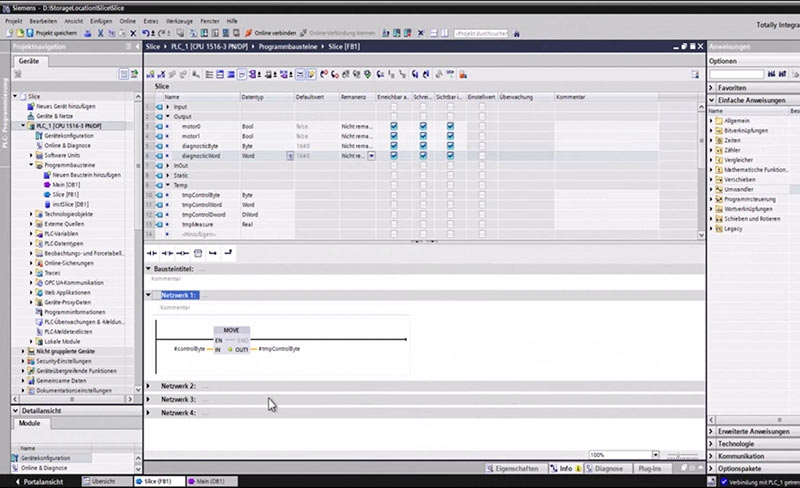Click the Main [OB1] block icon in tree
The height and width of the screenshot is (488, 800).
[47, 185]
